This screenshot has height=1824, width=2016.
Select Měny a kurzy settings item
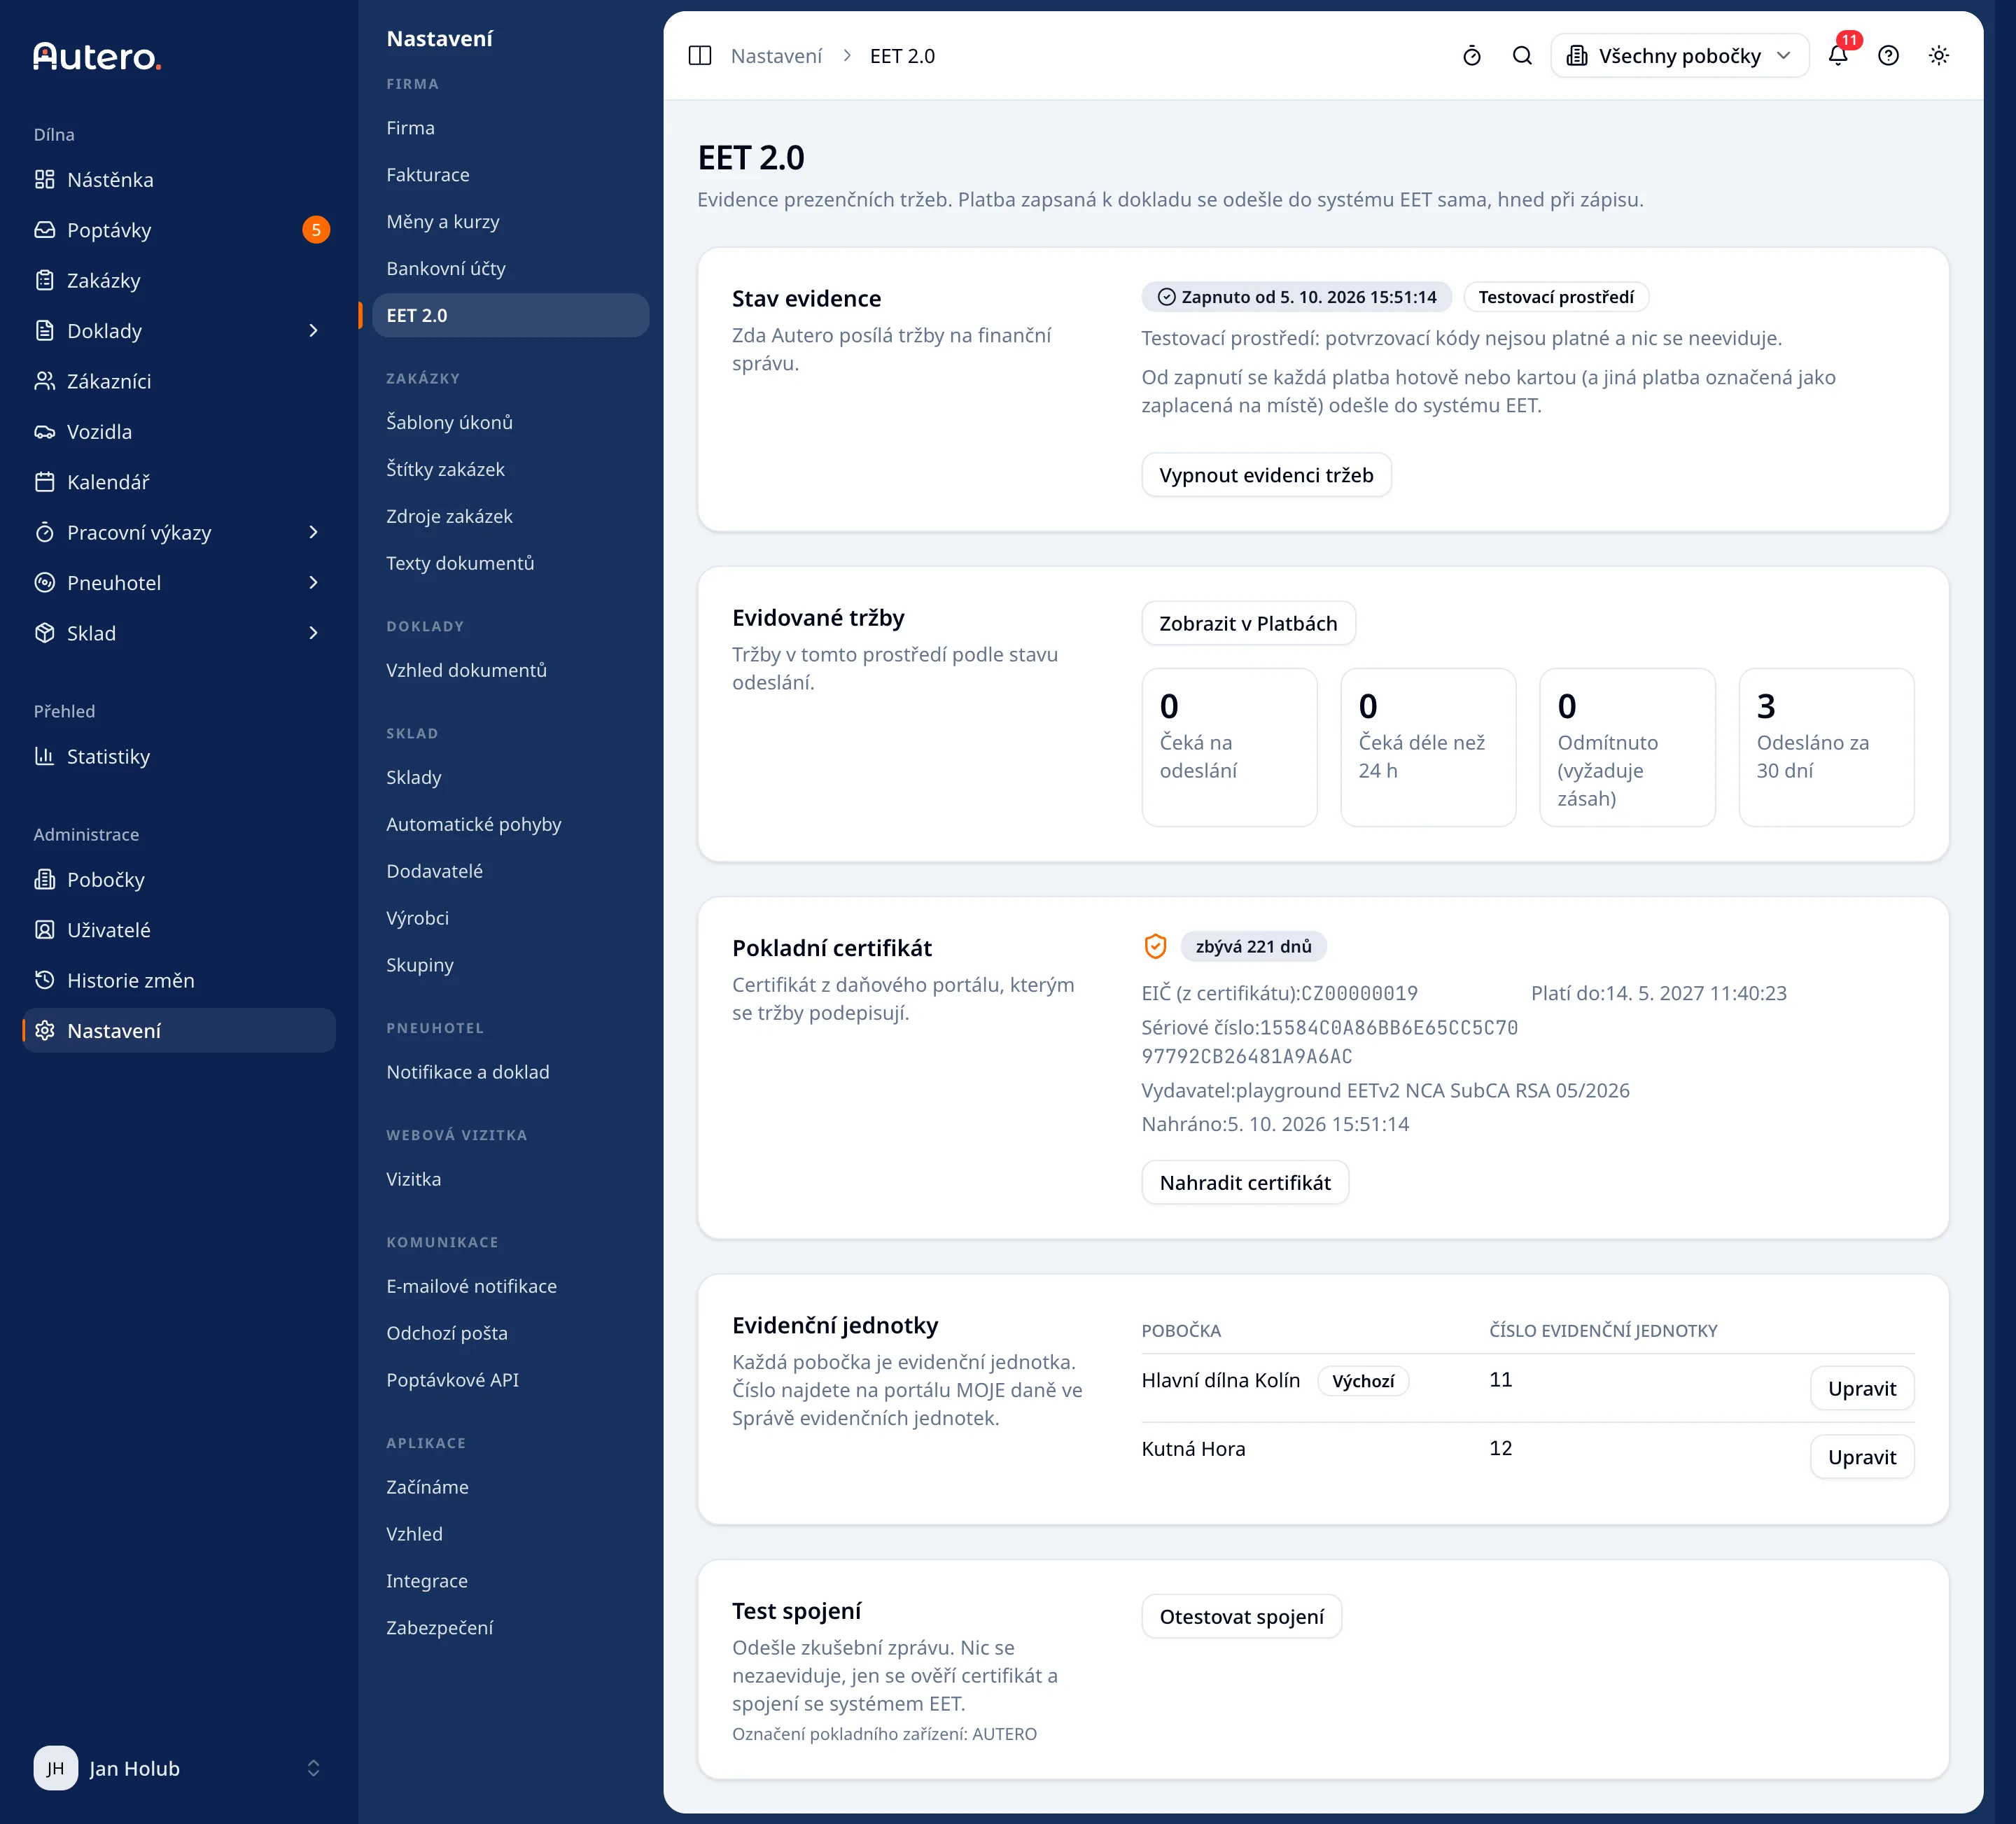(x=510, y=222)
